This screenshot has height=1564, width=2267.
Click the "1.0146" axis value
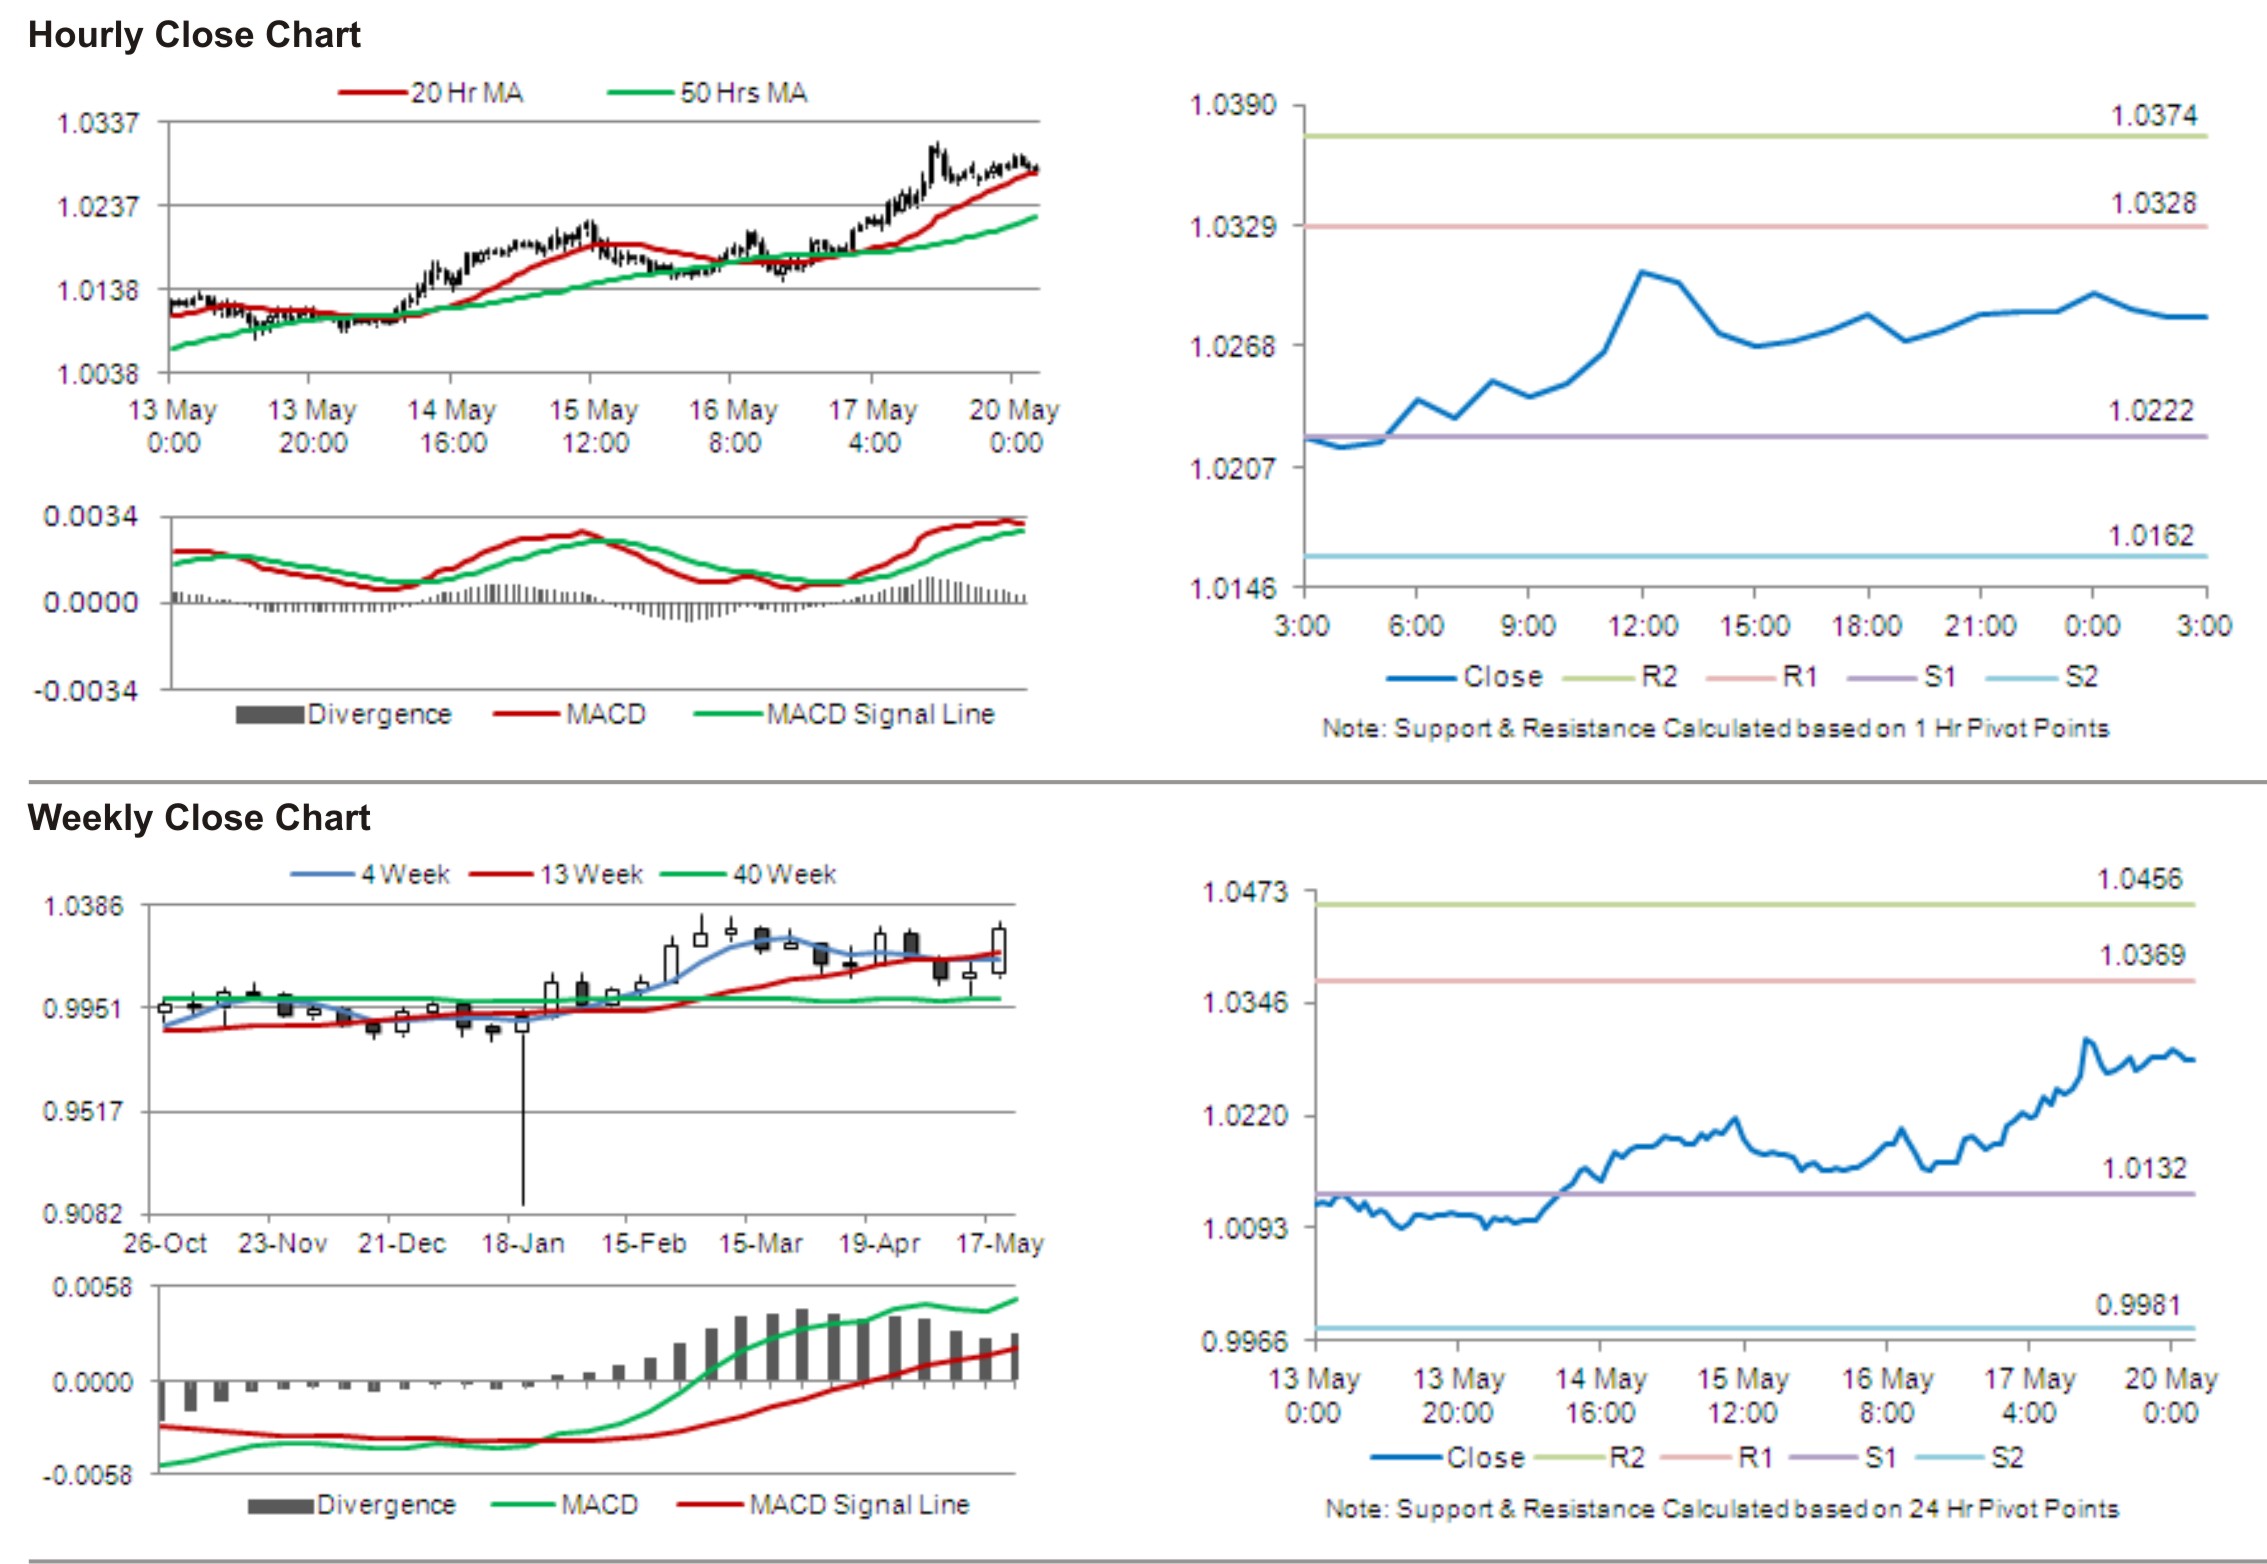point(1233,588)
